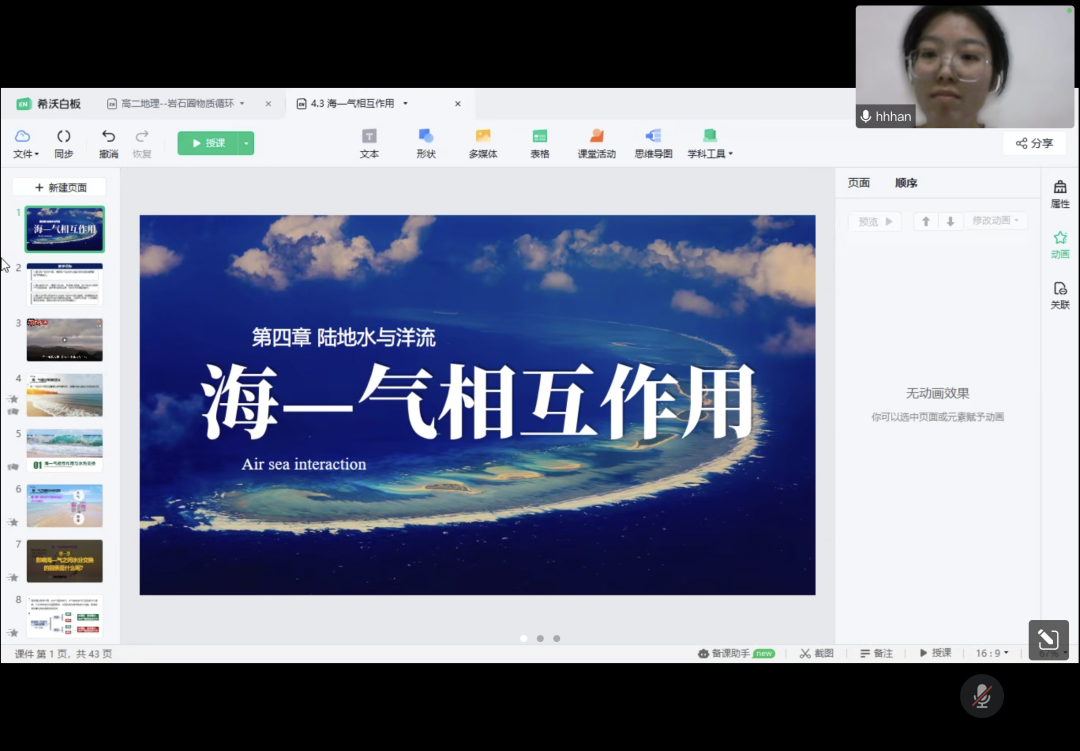Star the fourth slide as favorite
The height and width of the screenshot is (751, 1080).
tap(14, 399)
